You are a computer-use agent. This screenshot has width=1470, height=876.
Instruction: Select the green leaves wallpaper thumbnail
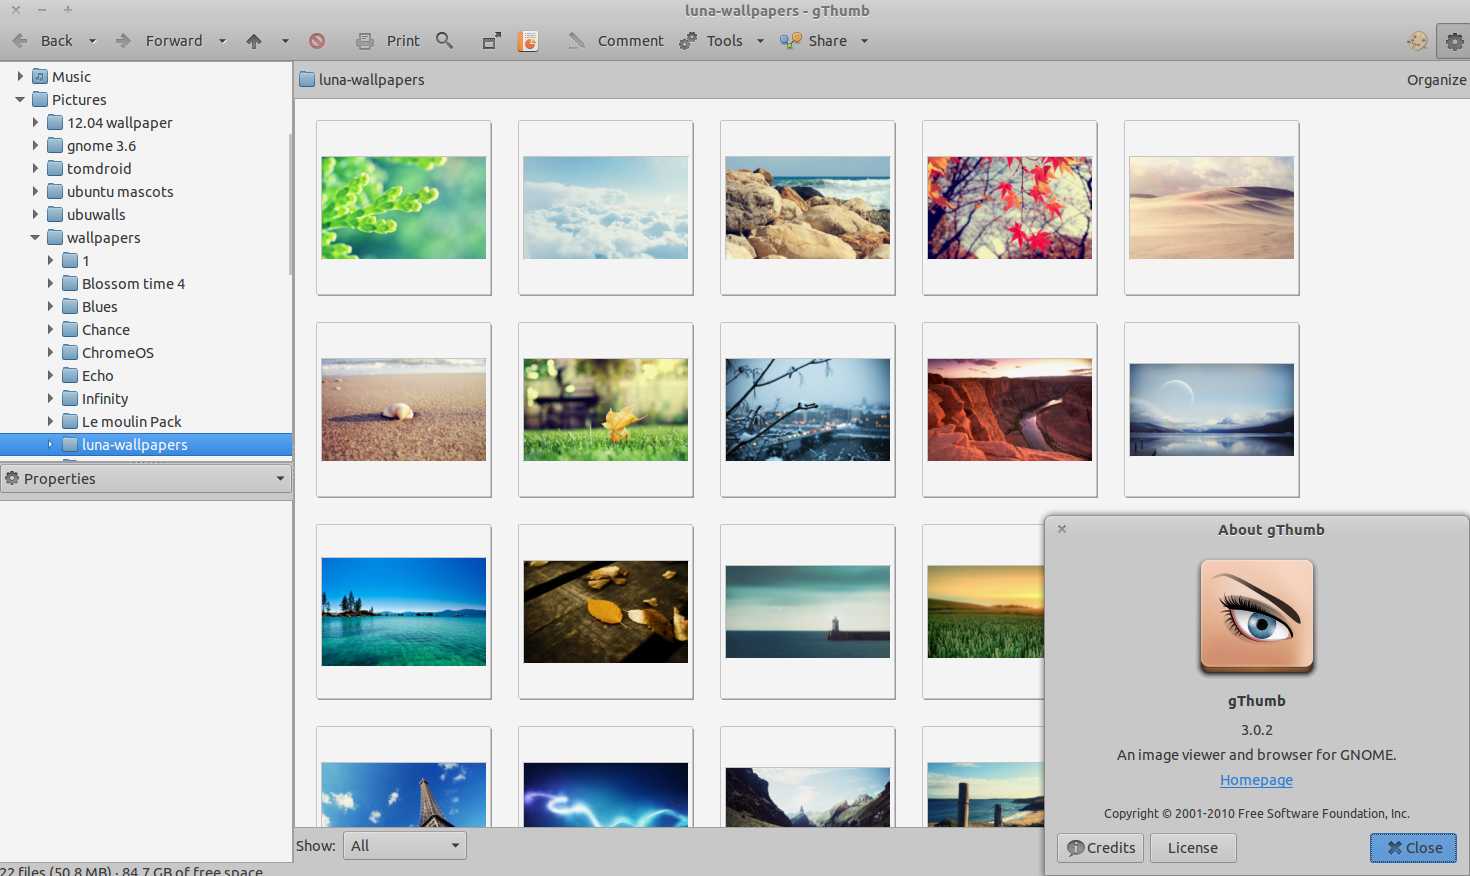pyautogui.click(x=404, y=208)
